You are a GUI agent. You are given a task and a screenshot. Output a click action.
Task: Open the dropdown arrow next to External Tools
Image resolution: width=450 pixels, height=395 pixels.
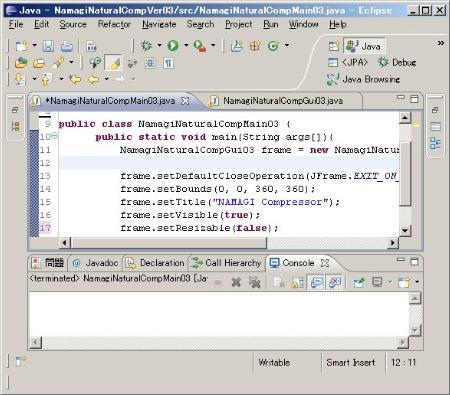tap(213, 45)
